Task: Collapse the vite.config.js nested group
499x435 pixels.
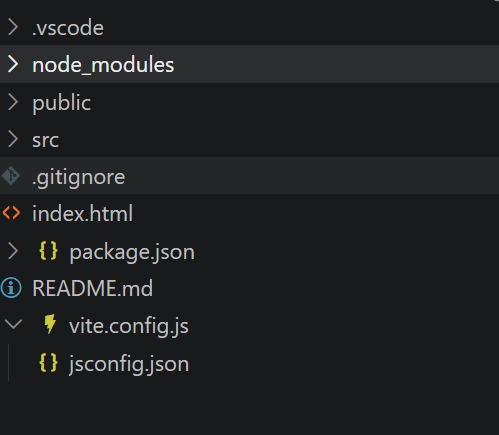Action: point(13,324)
